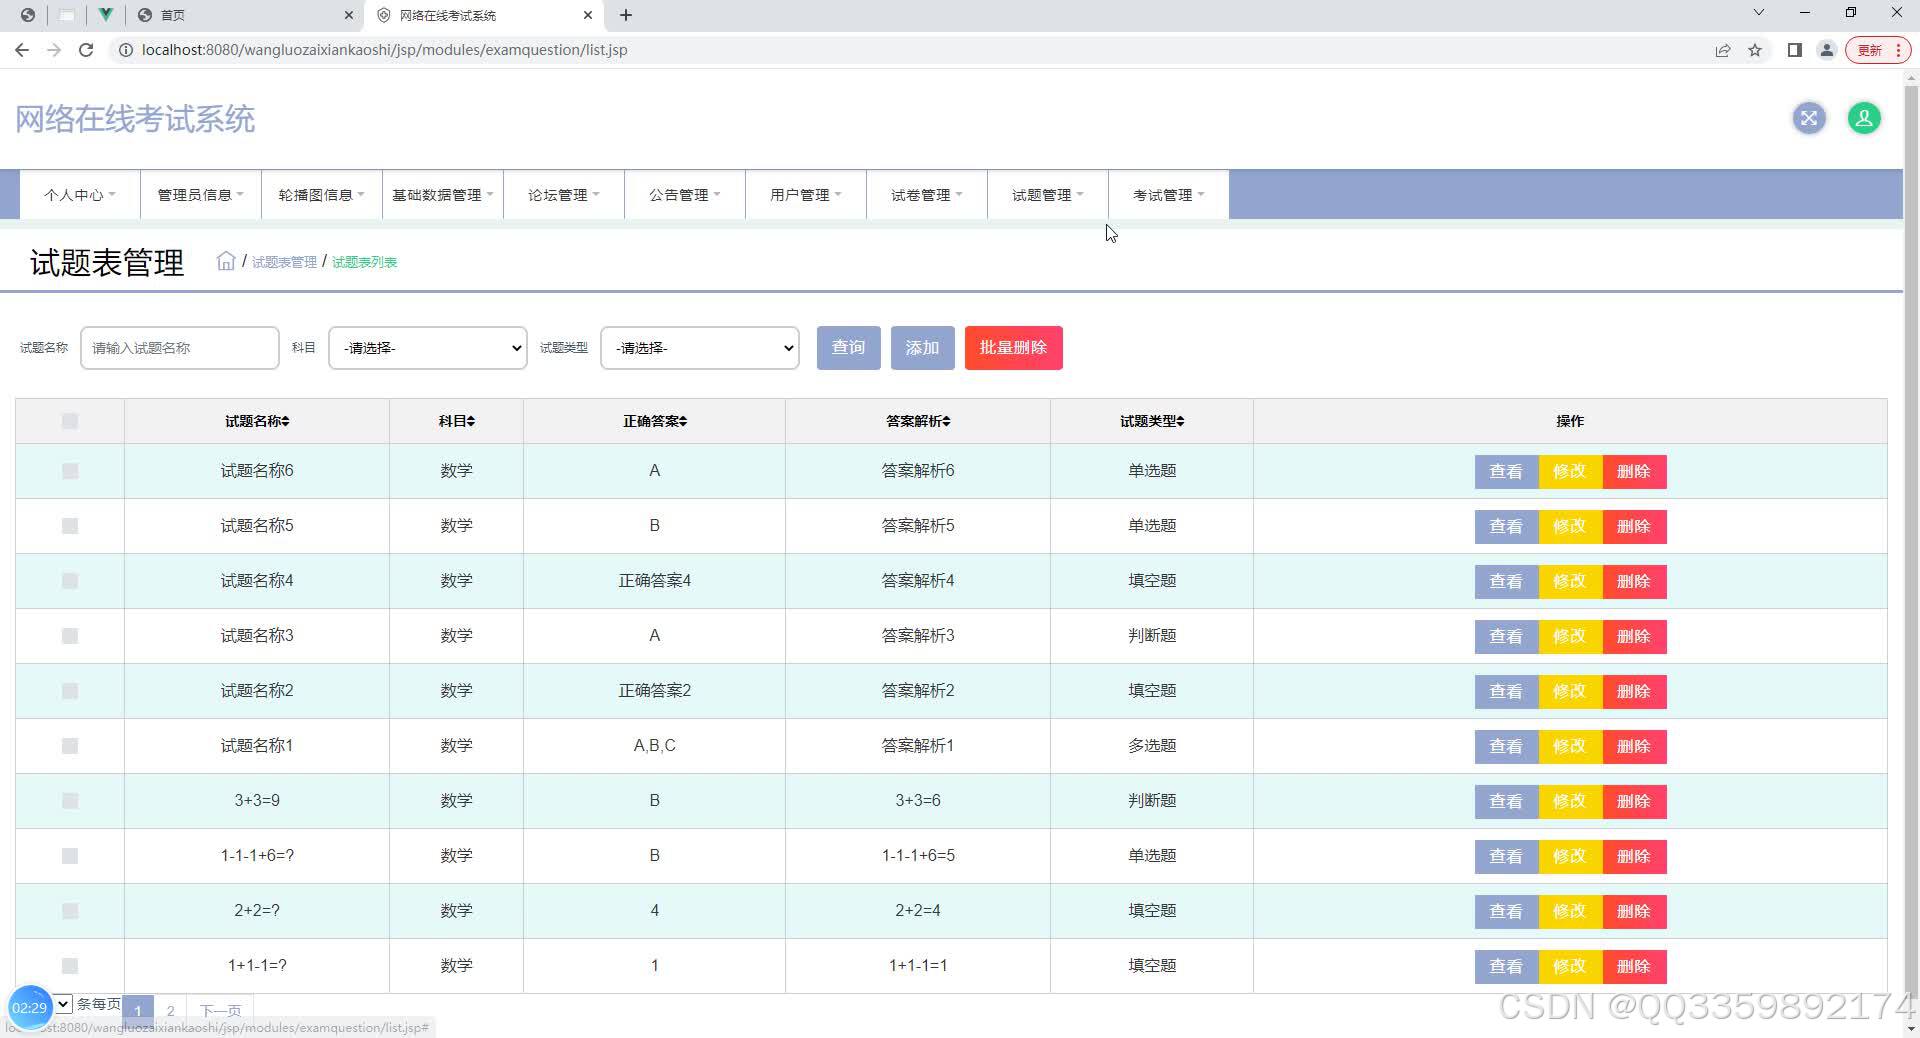Sort by 科目 column arrows
This screenshot has height=1038, width=1920.
471,421
